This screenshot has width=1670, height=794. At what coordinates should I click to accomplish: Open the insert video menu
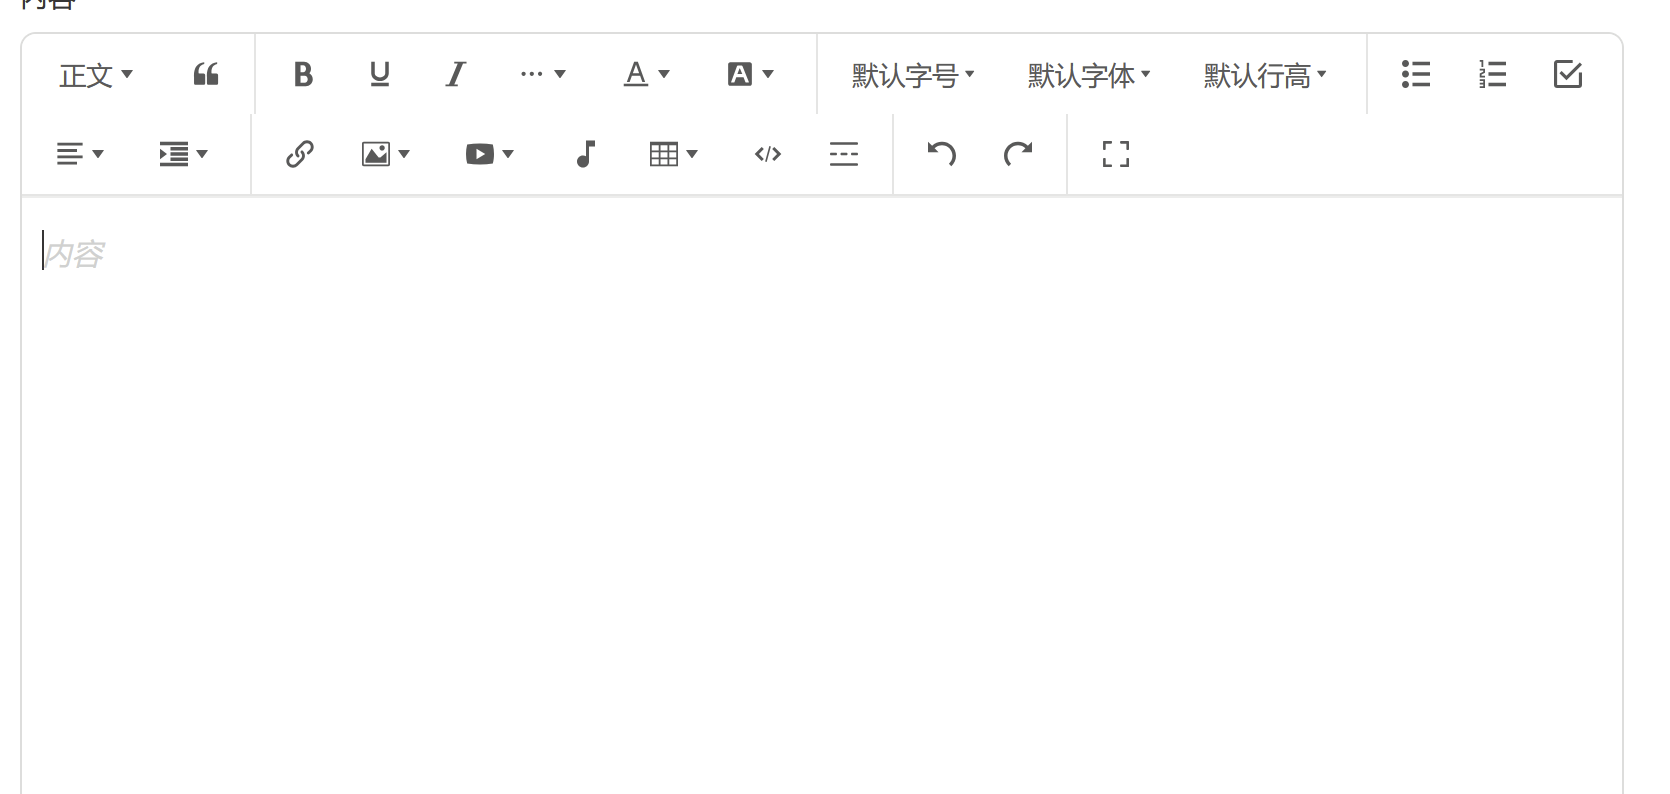coord(490,154)
